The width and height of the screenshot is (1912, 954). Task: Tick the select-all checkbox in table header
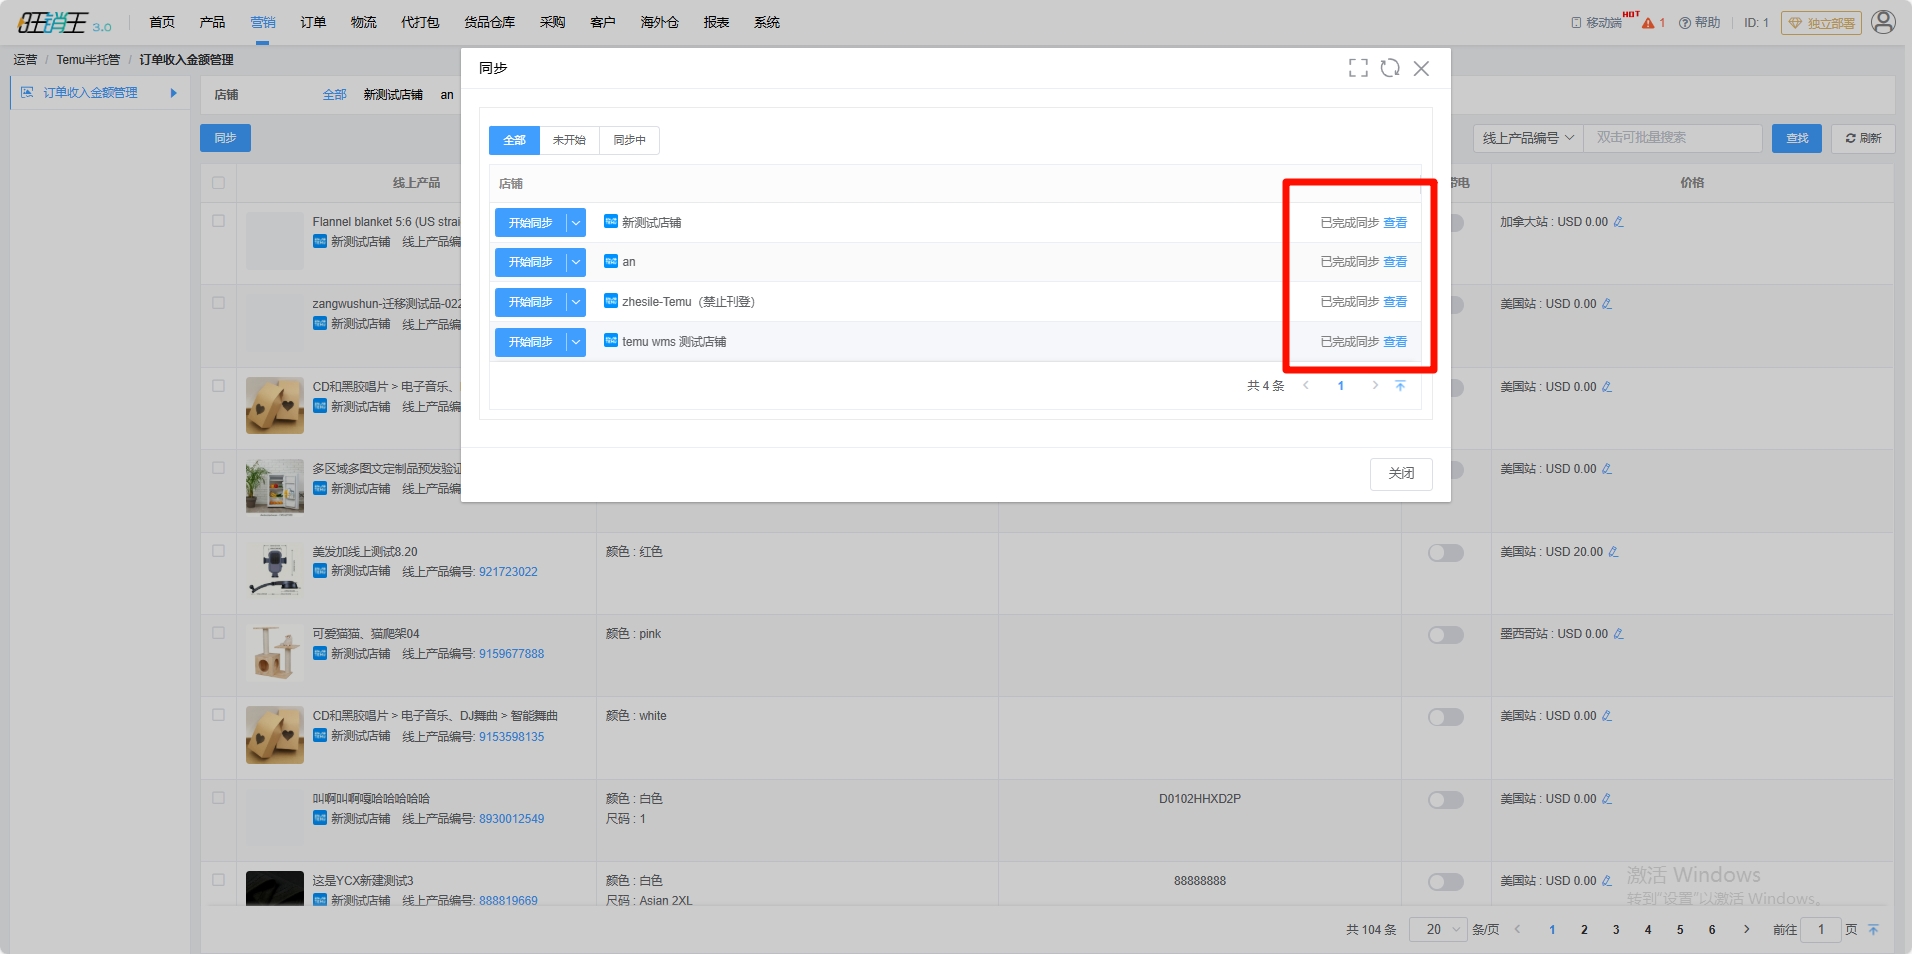218,183
